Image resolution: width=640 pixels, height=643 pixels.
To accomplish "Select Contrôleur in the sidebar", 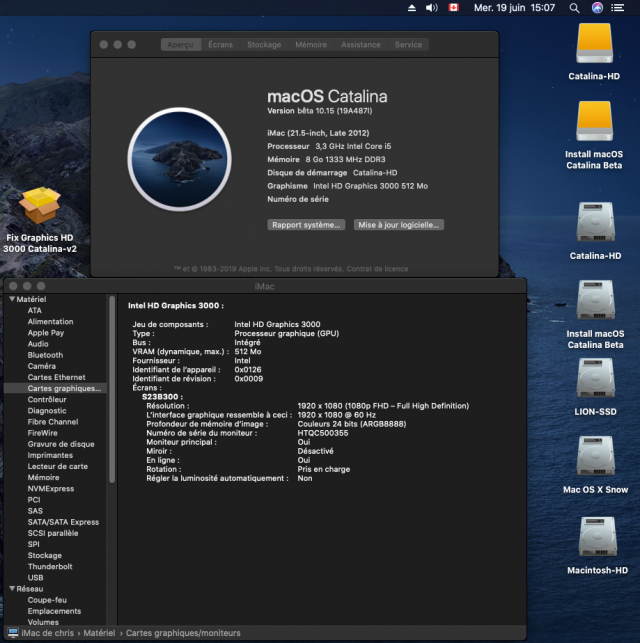I will click(47, 399).
